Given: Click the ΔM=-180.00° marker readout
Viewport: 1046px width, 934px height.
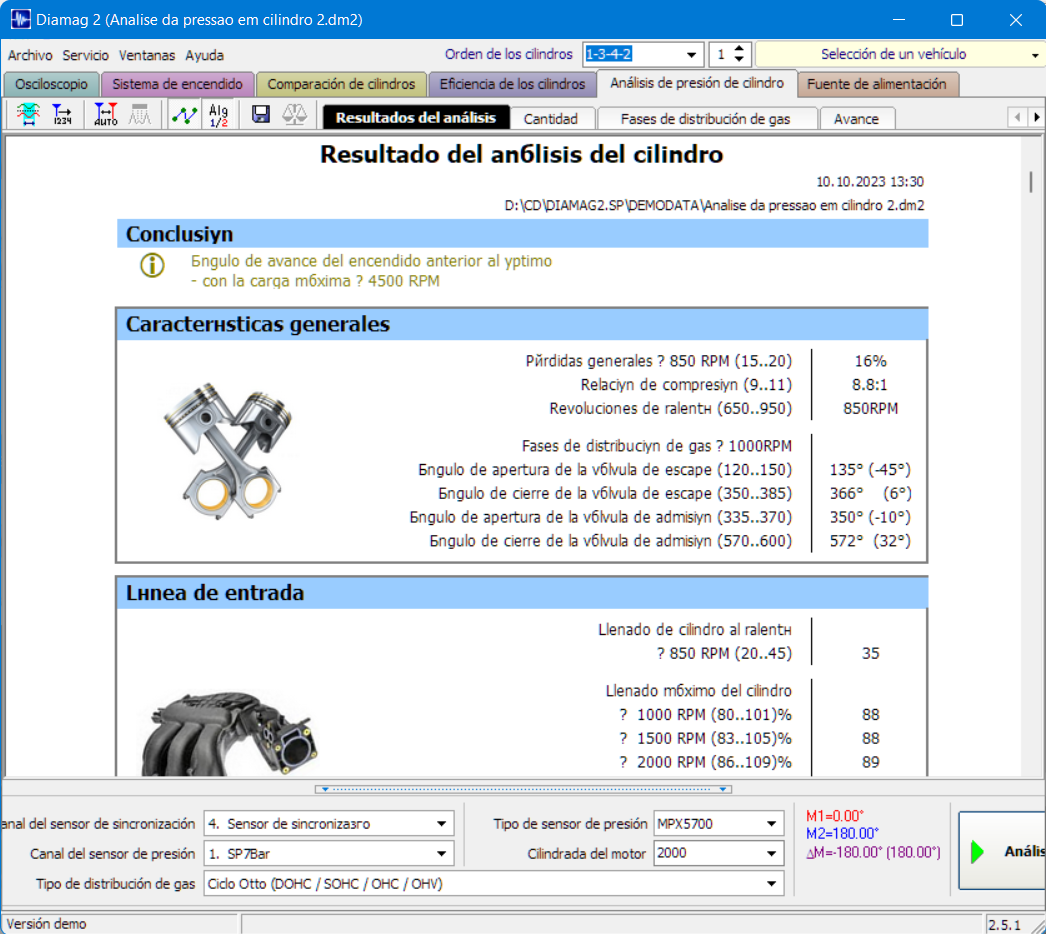Looking at the screenshot, I should tap(873, 852).
